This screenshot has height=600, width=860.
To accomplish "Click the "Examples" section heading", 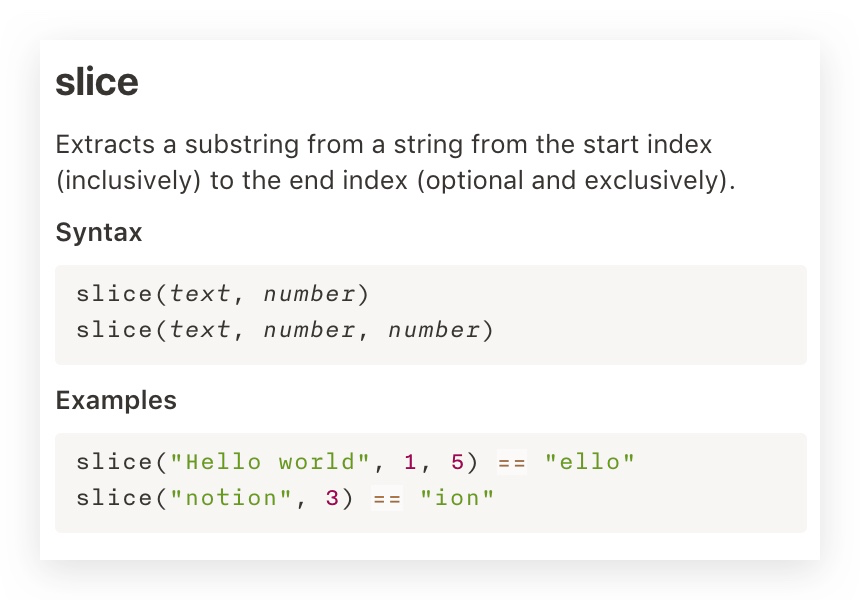I will tap(116, 400).
